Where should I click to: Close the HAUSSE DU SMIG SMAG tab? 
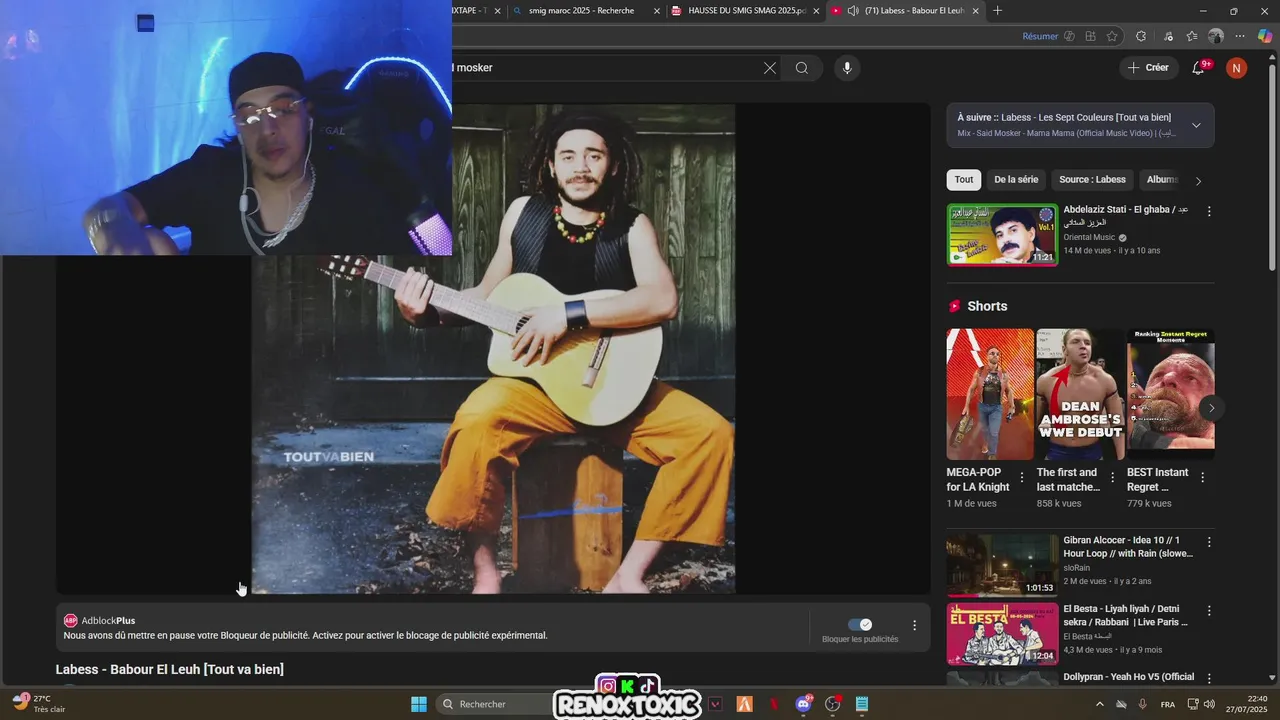coord(816,11)
